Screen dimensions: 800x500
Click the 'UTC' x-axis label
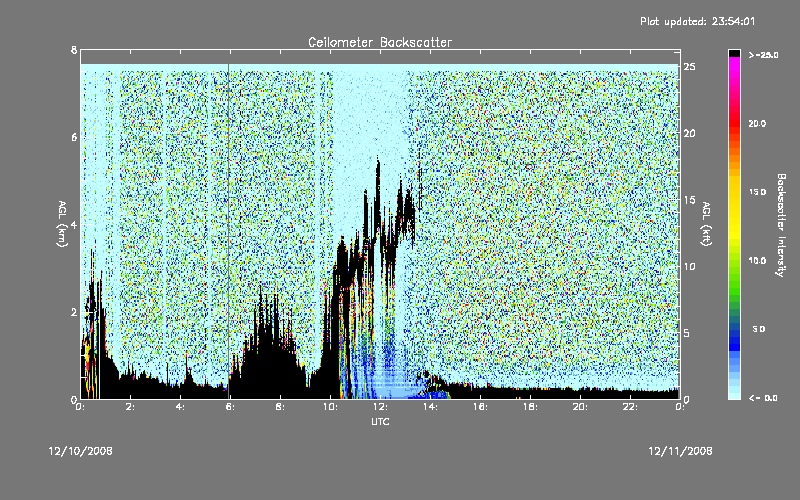(380, 421)
